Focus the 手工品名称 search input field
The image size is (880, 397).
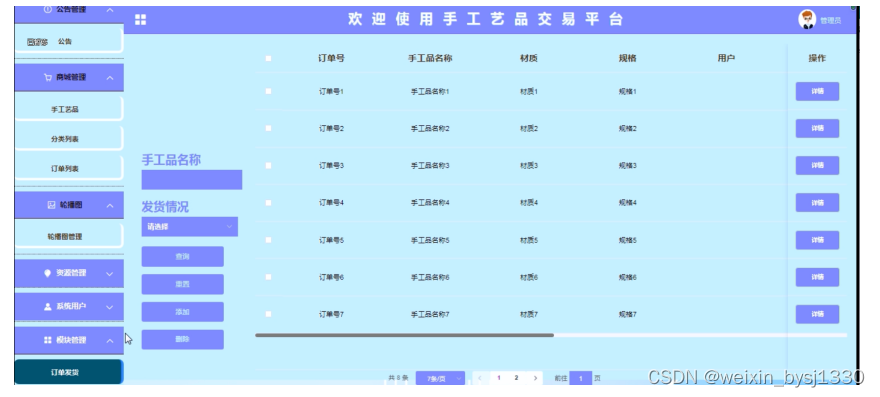coord(192,180)
